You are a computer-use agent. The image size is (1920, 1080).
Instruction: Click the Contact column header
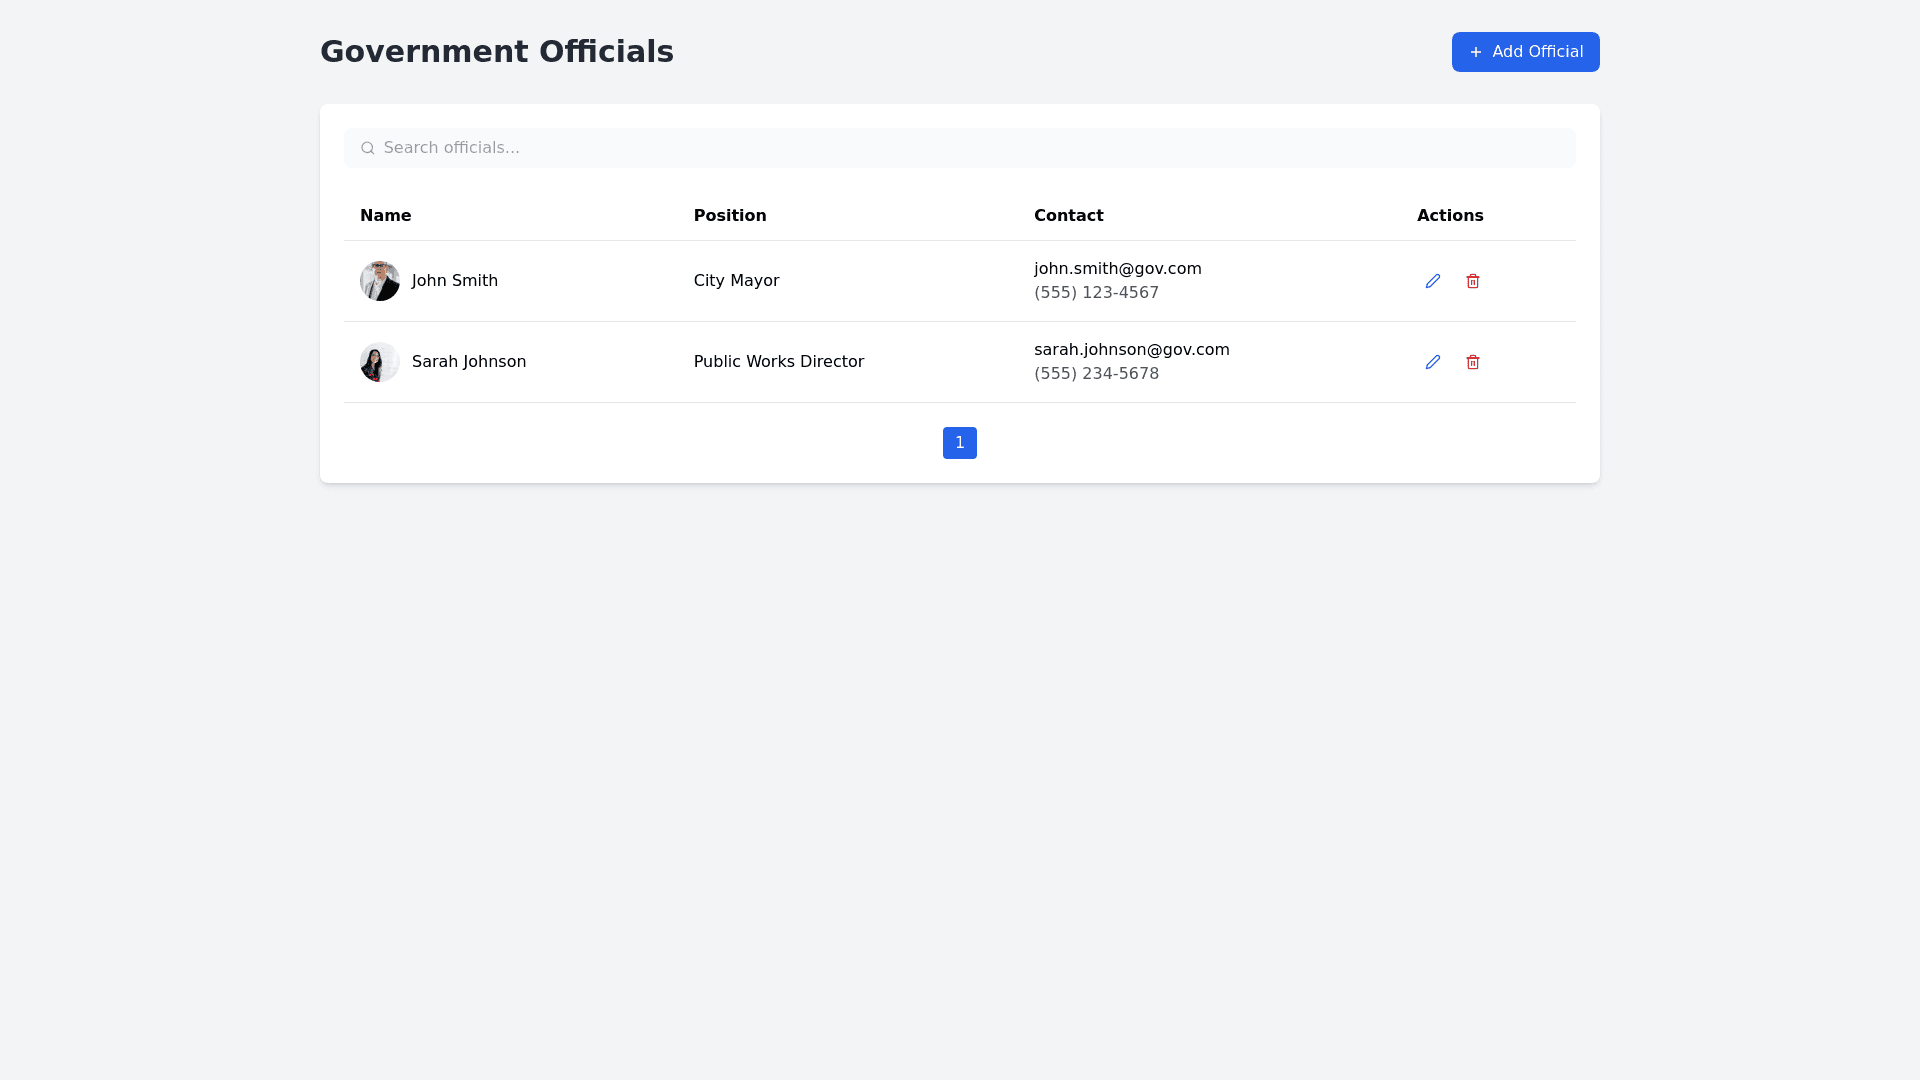1068,216
